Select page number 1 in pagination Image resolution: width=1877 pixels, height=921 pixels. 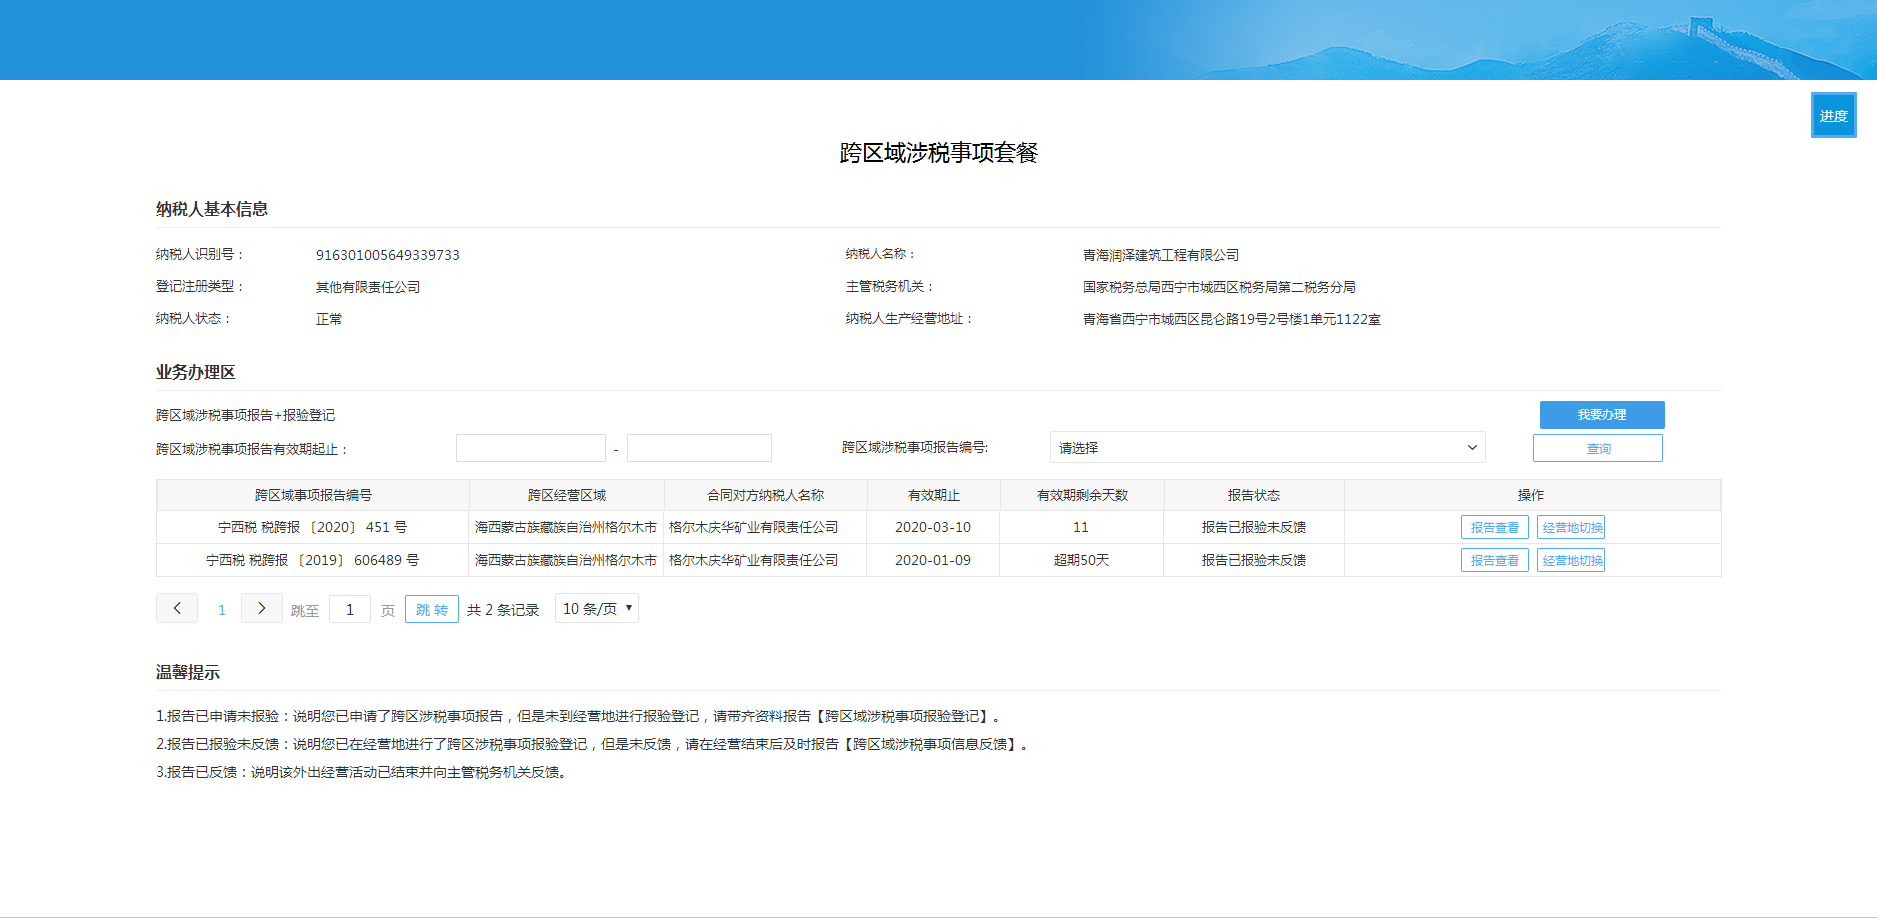(x=222, y=610)
